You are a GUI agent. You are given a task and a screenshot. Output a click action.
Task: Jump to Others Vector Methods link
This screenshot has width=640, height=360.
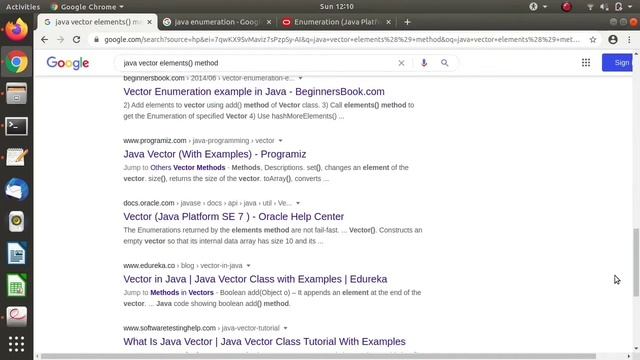coord(188,167)
